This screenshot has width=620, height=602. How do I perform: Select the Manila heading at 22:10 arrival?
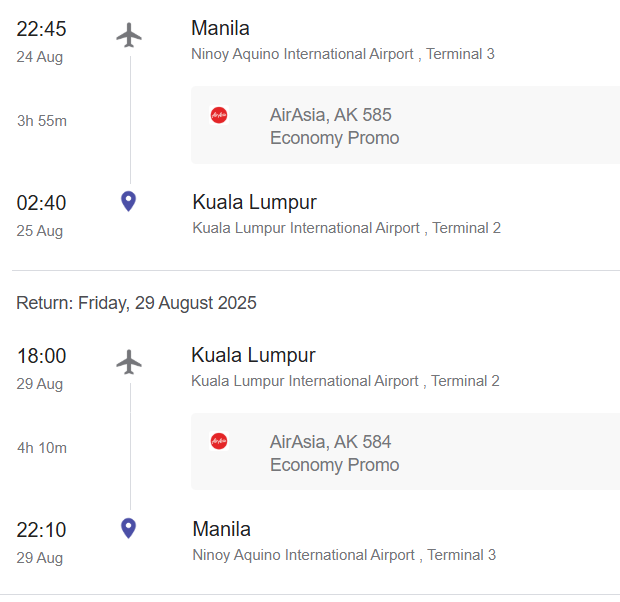tap(221, 529)
